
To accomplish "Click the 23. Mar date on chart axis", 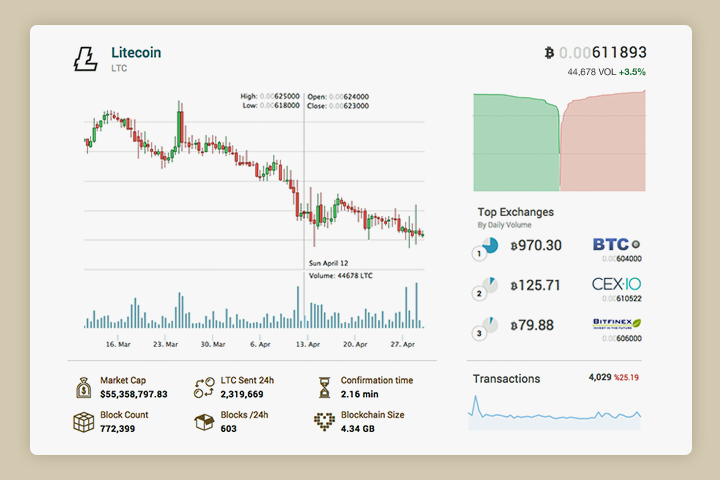I will click(165, 344).
